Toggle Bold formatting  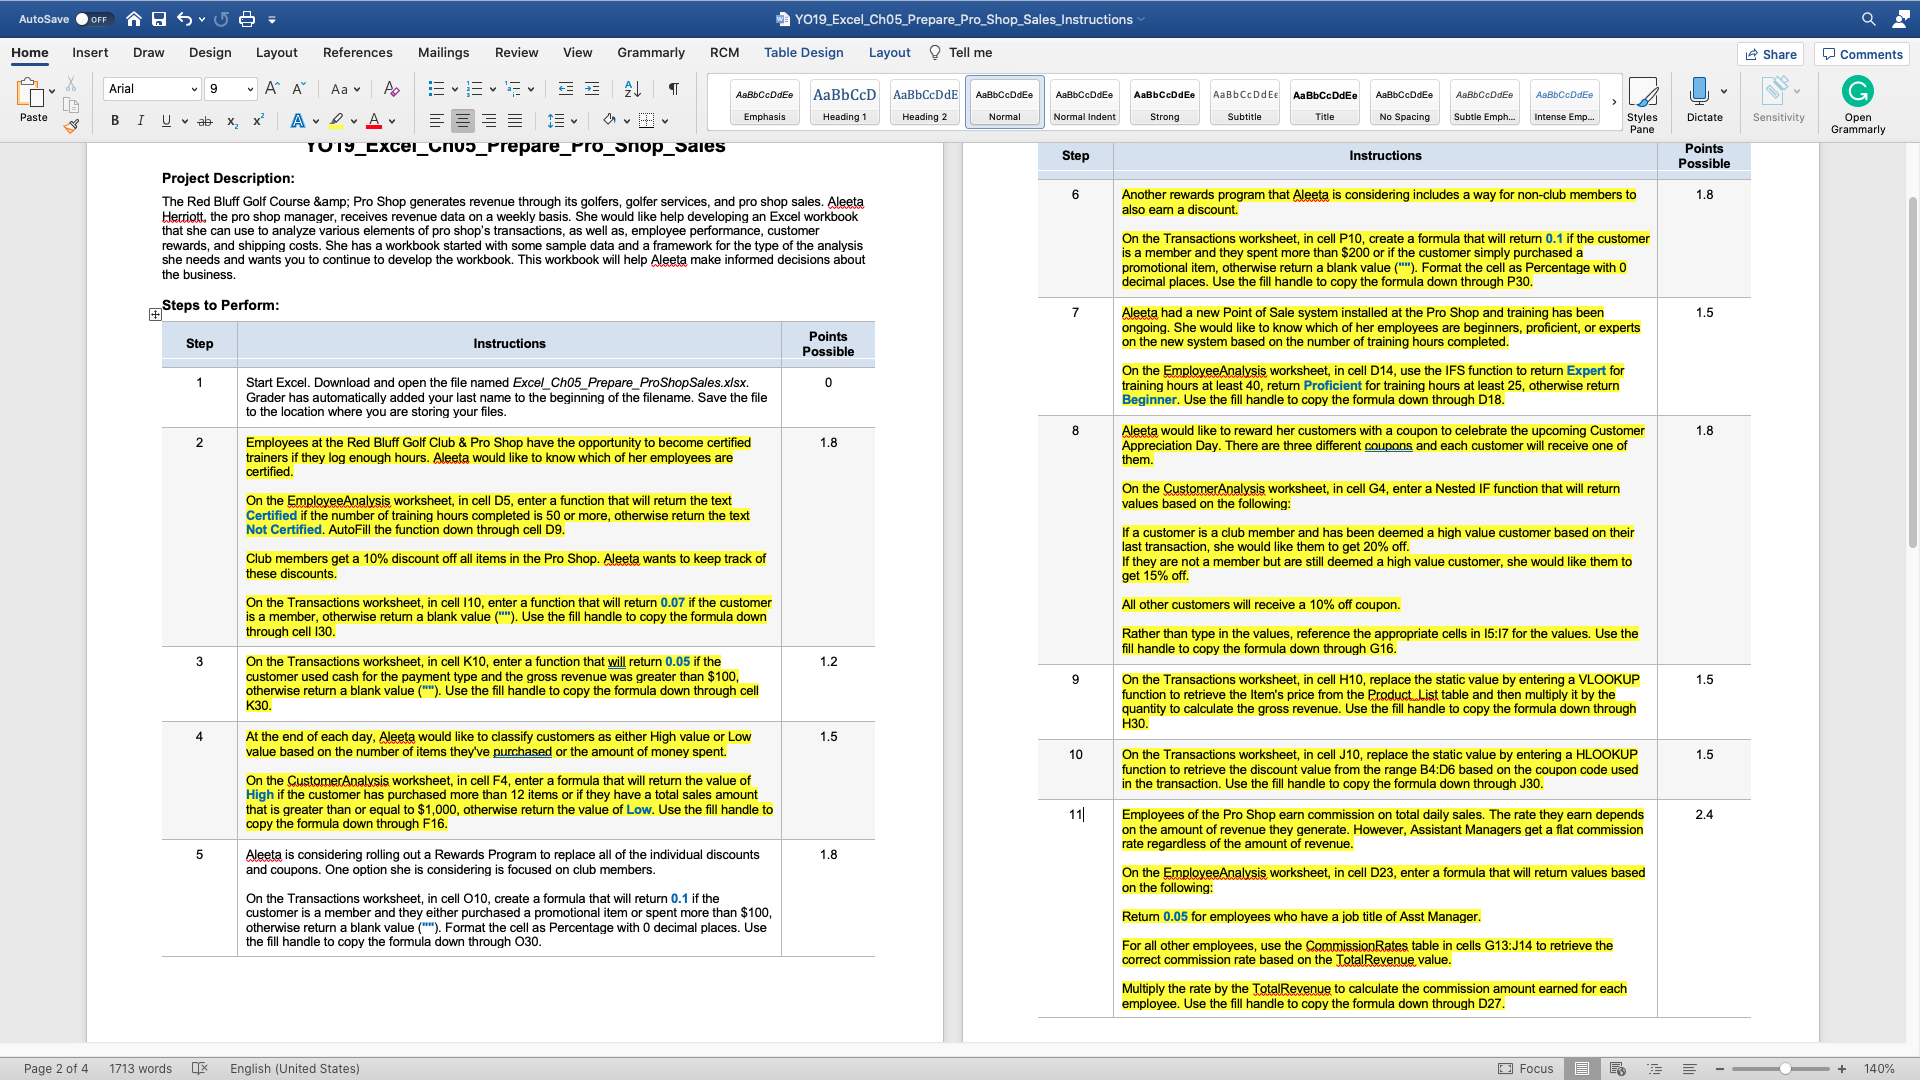click(115, 121)
